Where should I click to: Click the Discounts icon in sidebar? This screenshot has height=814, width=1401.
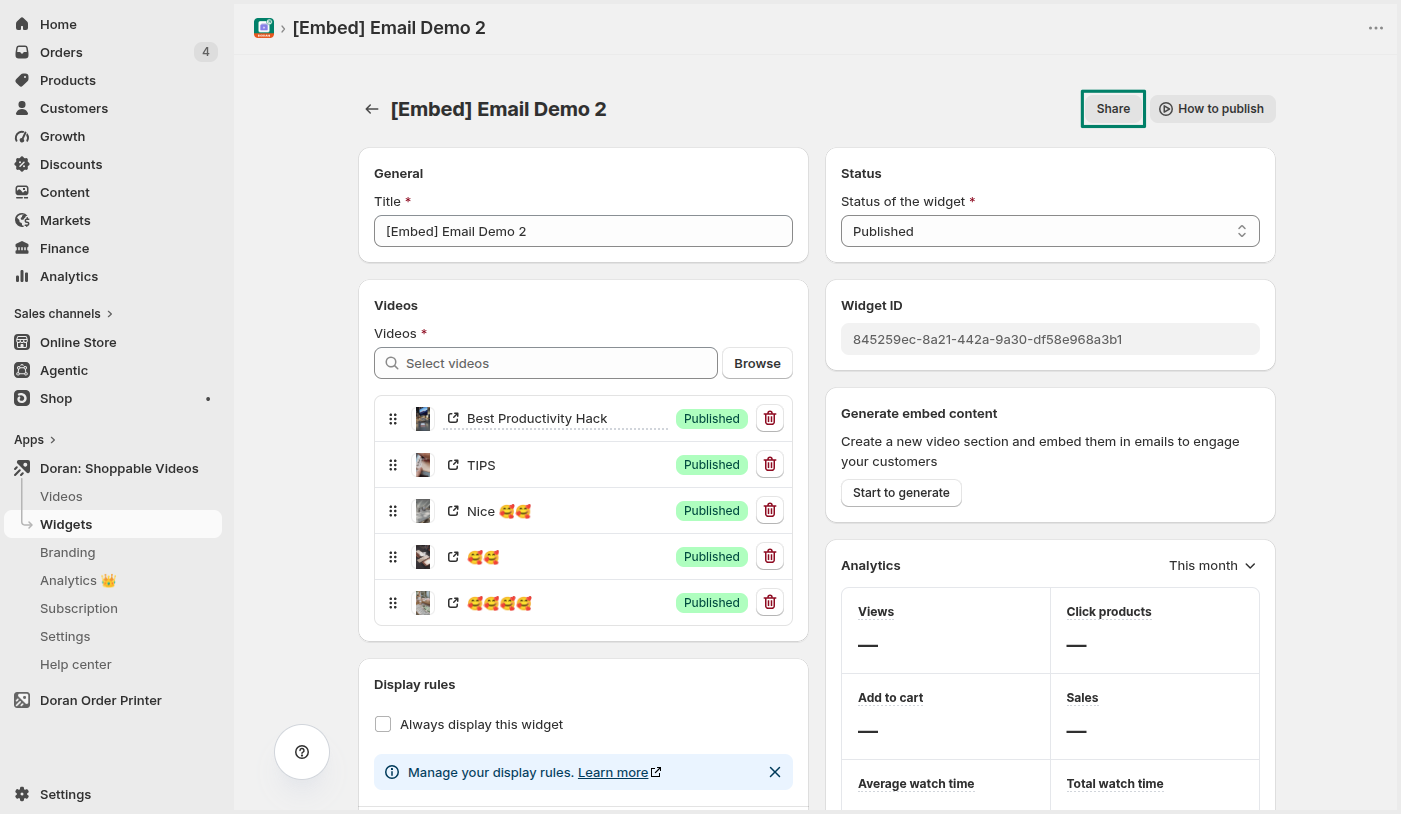pos(22,164)
